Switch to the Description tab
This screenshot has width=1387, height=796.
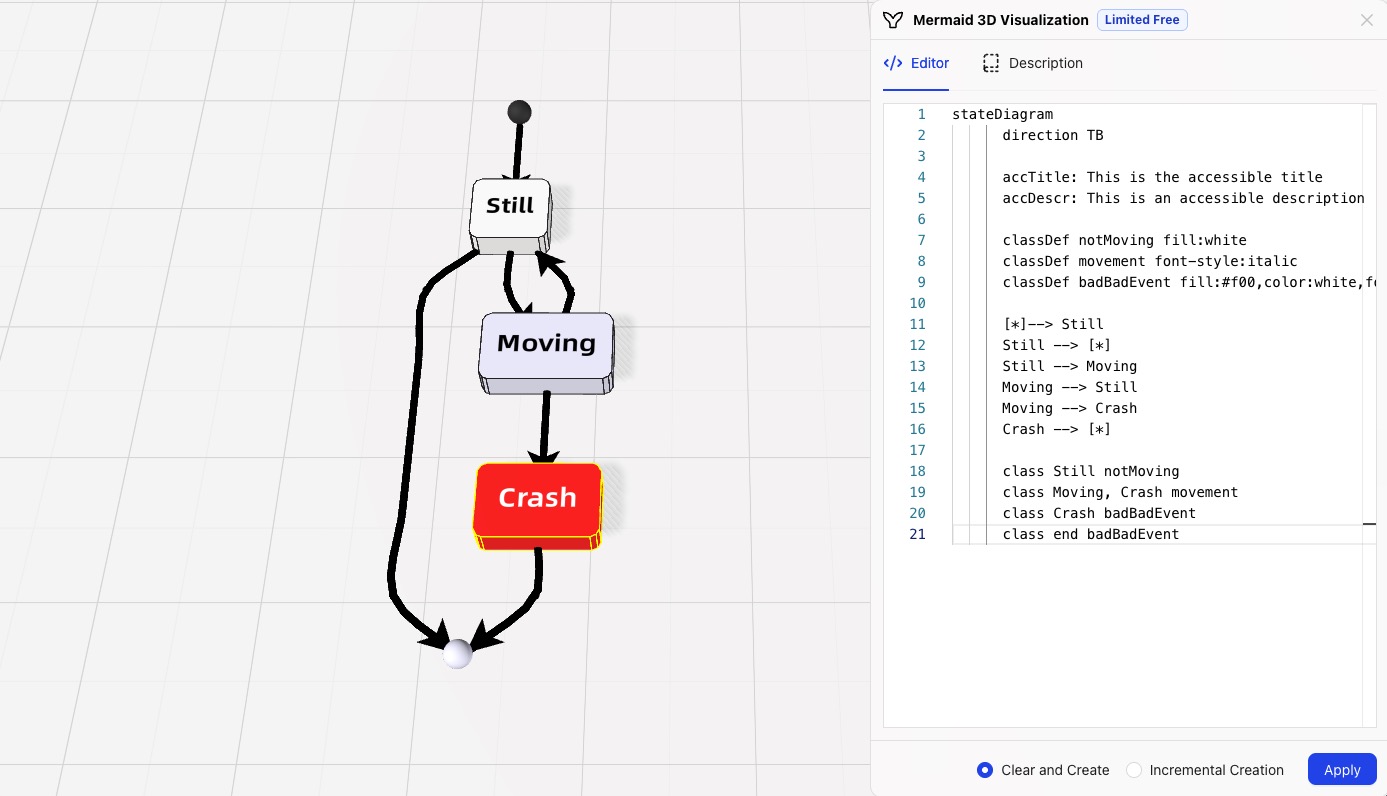click(1046, 63)
